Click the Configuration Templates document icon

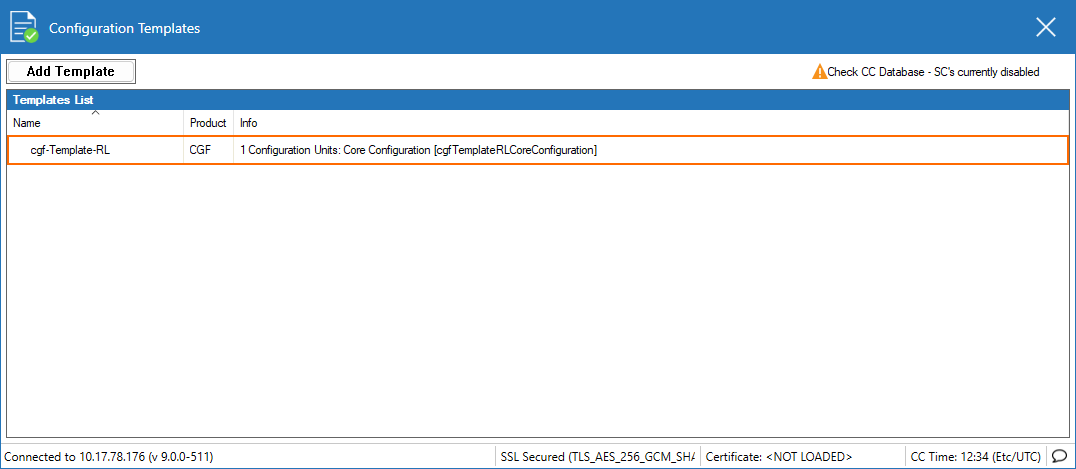(23, 27)
